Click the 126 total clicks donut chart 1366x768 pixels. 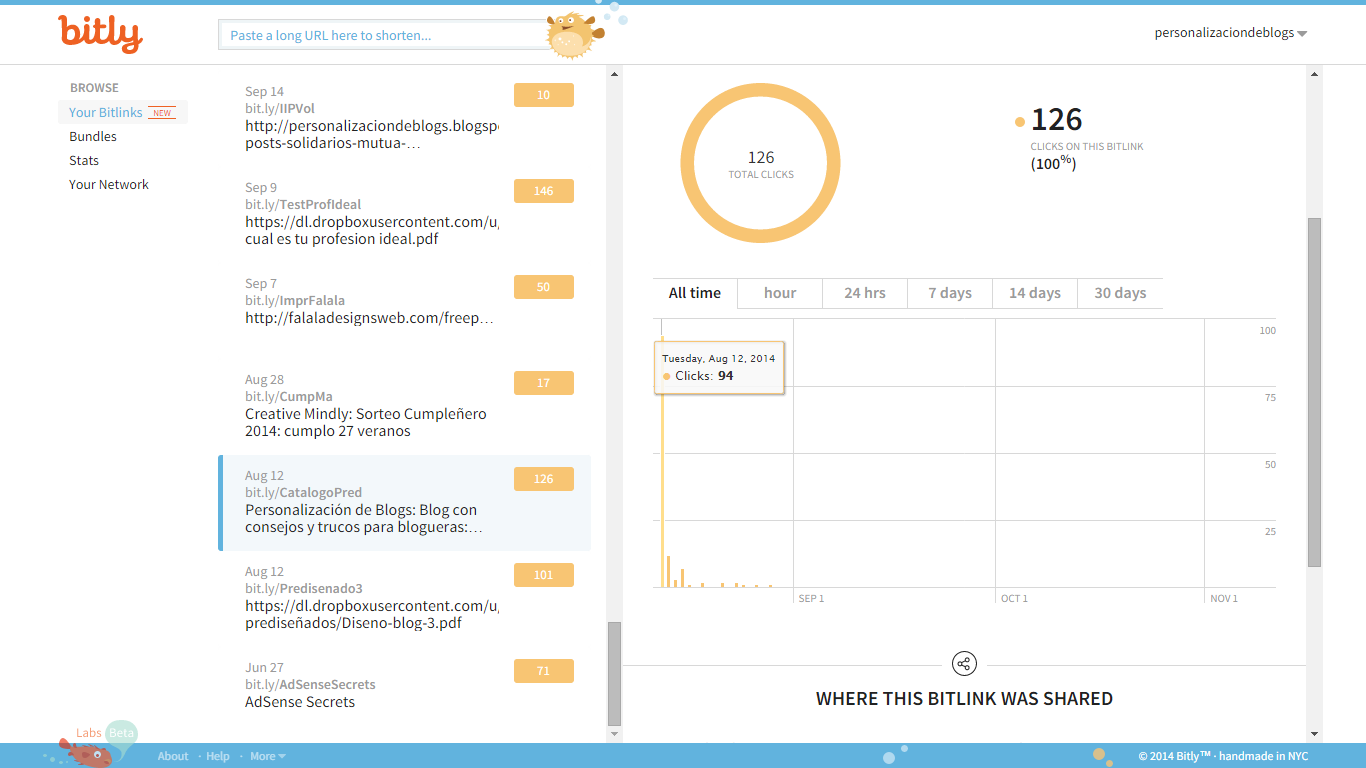coord(760,165)
